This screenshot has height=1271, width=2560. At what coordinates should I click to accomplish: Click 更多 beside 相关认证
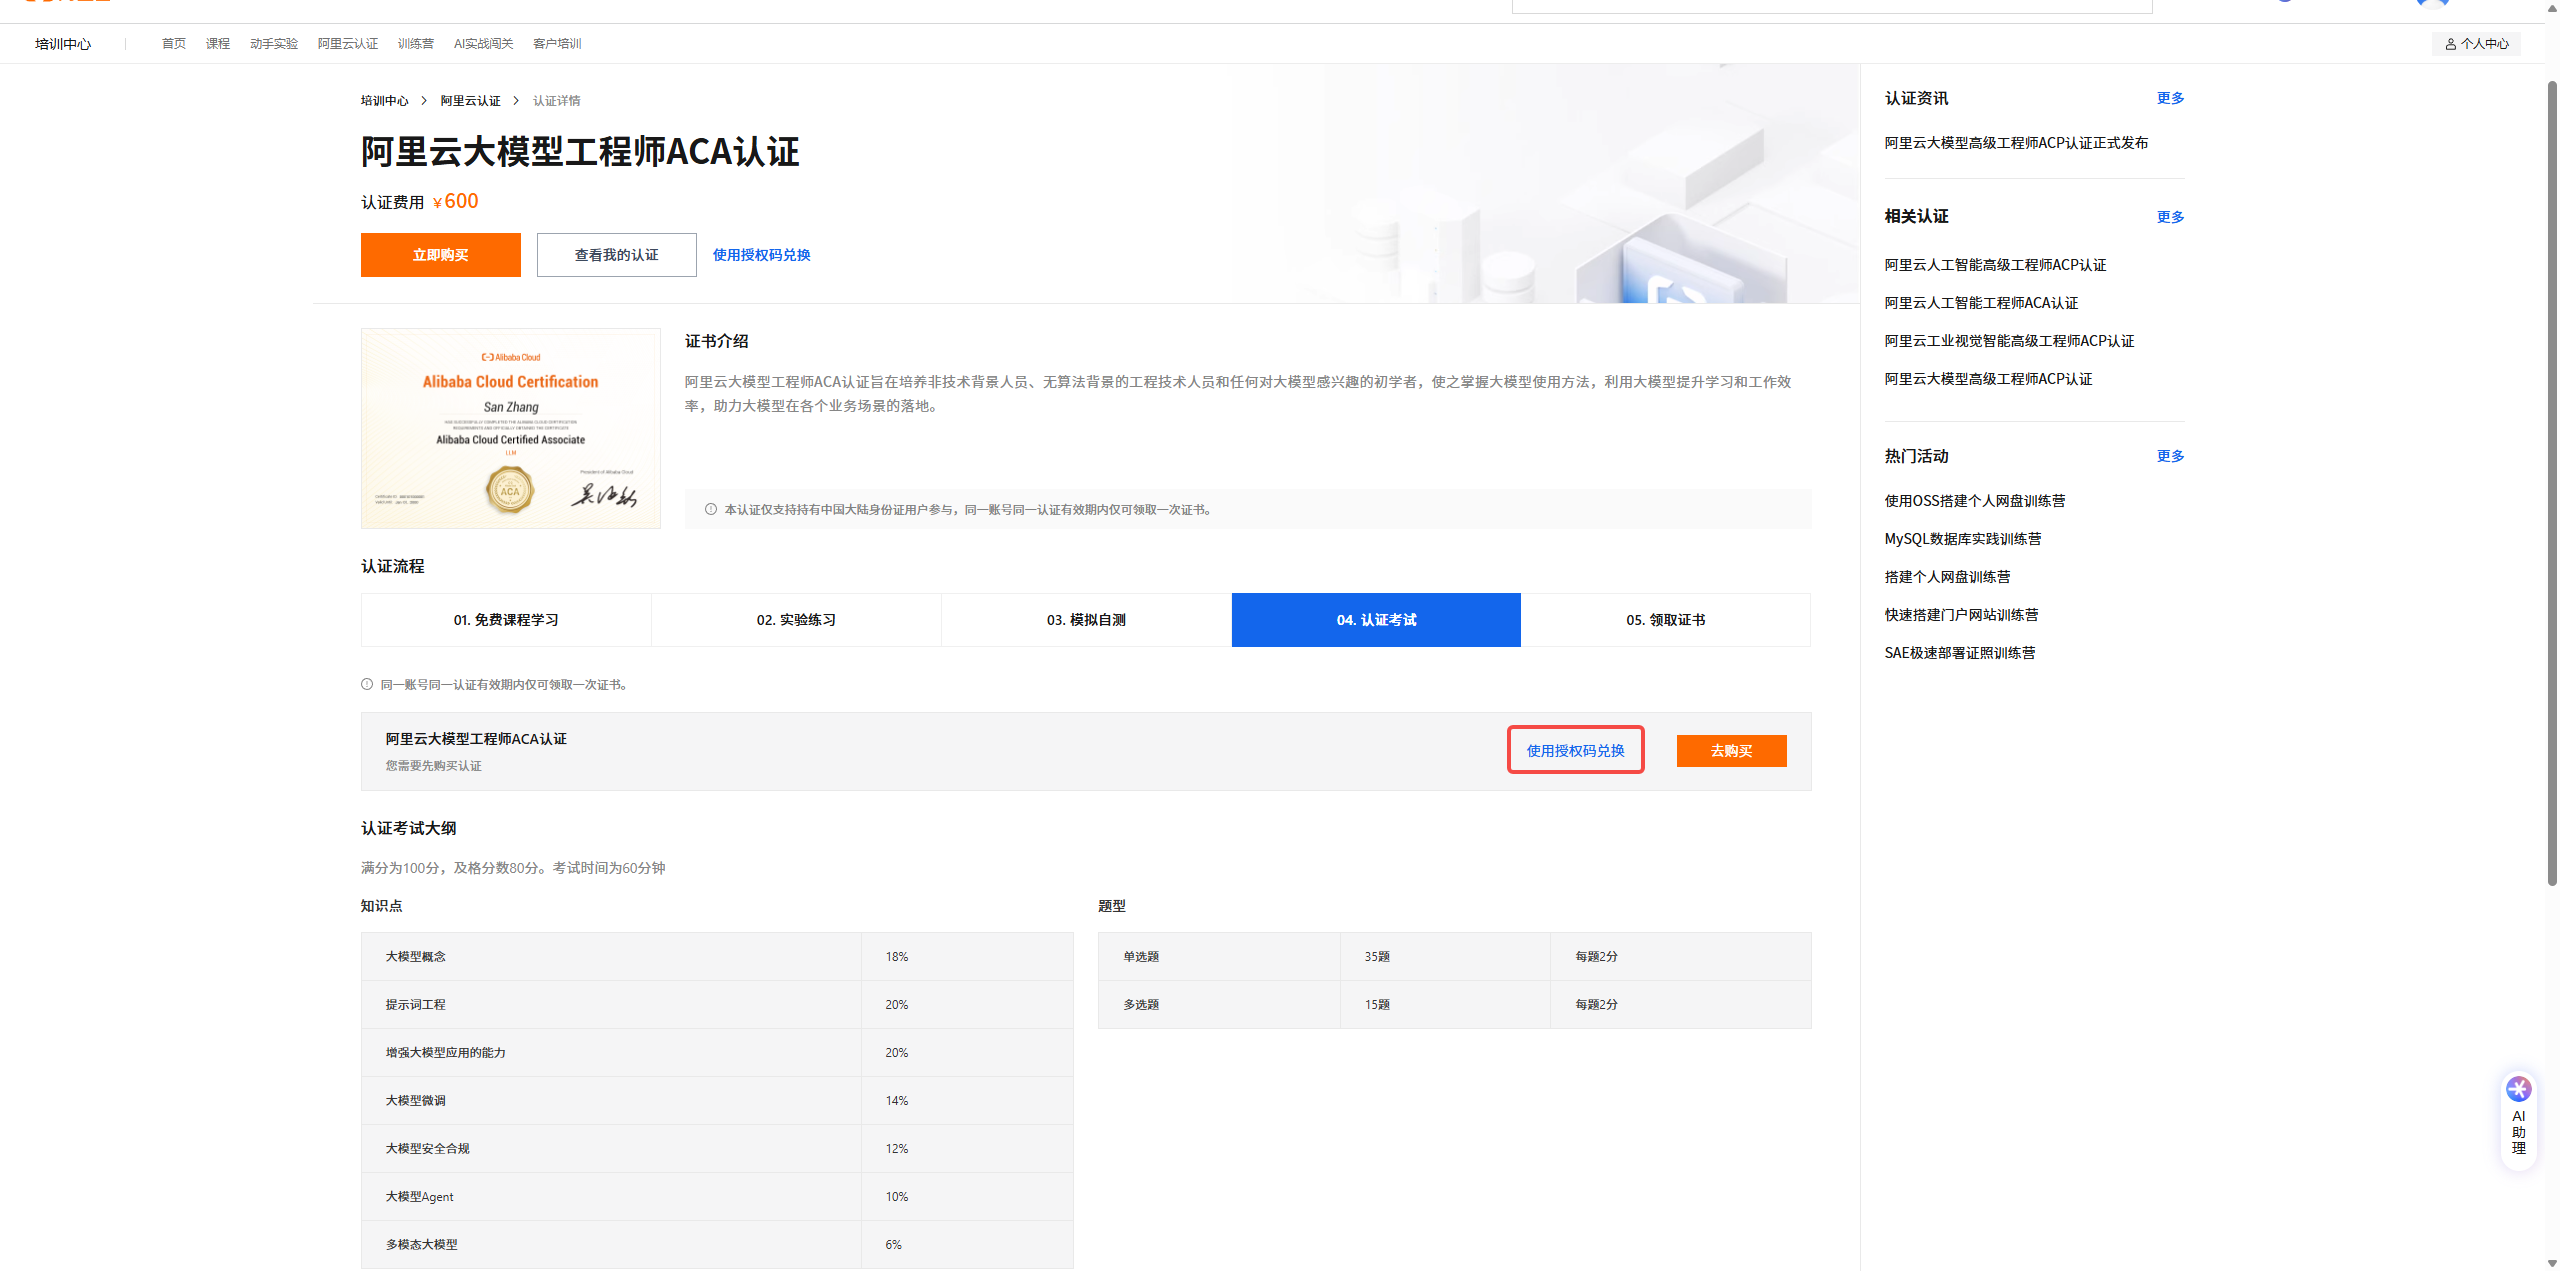click(x=2171, y=217)
